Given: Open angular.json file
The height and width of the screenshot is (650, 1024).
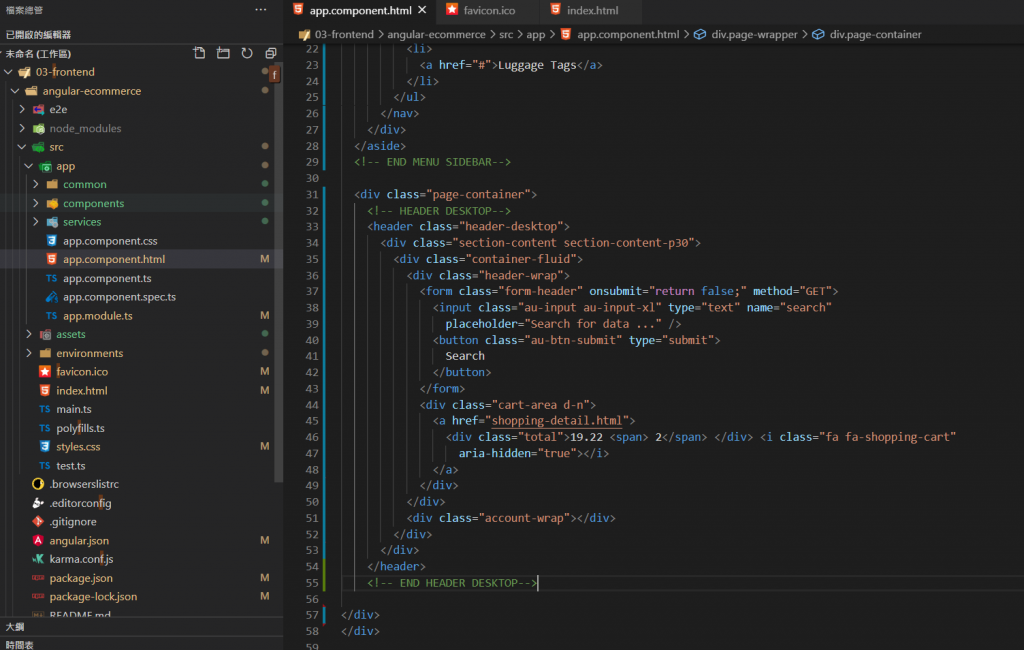Looking at the screenshot, I should [79, 540].
